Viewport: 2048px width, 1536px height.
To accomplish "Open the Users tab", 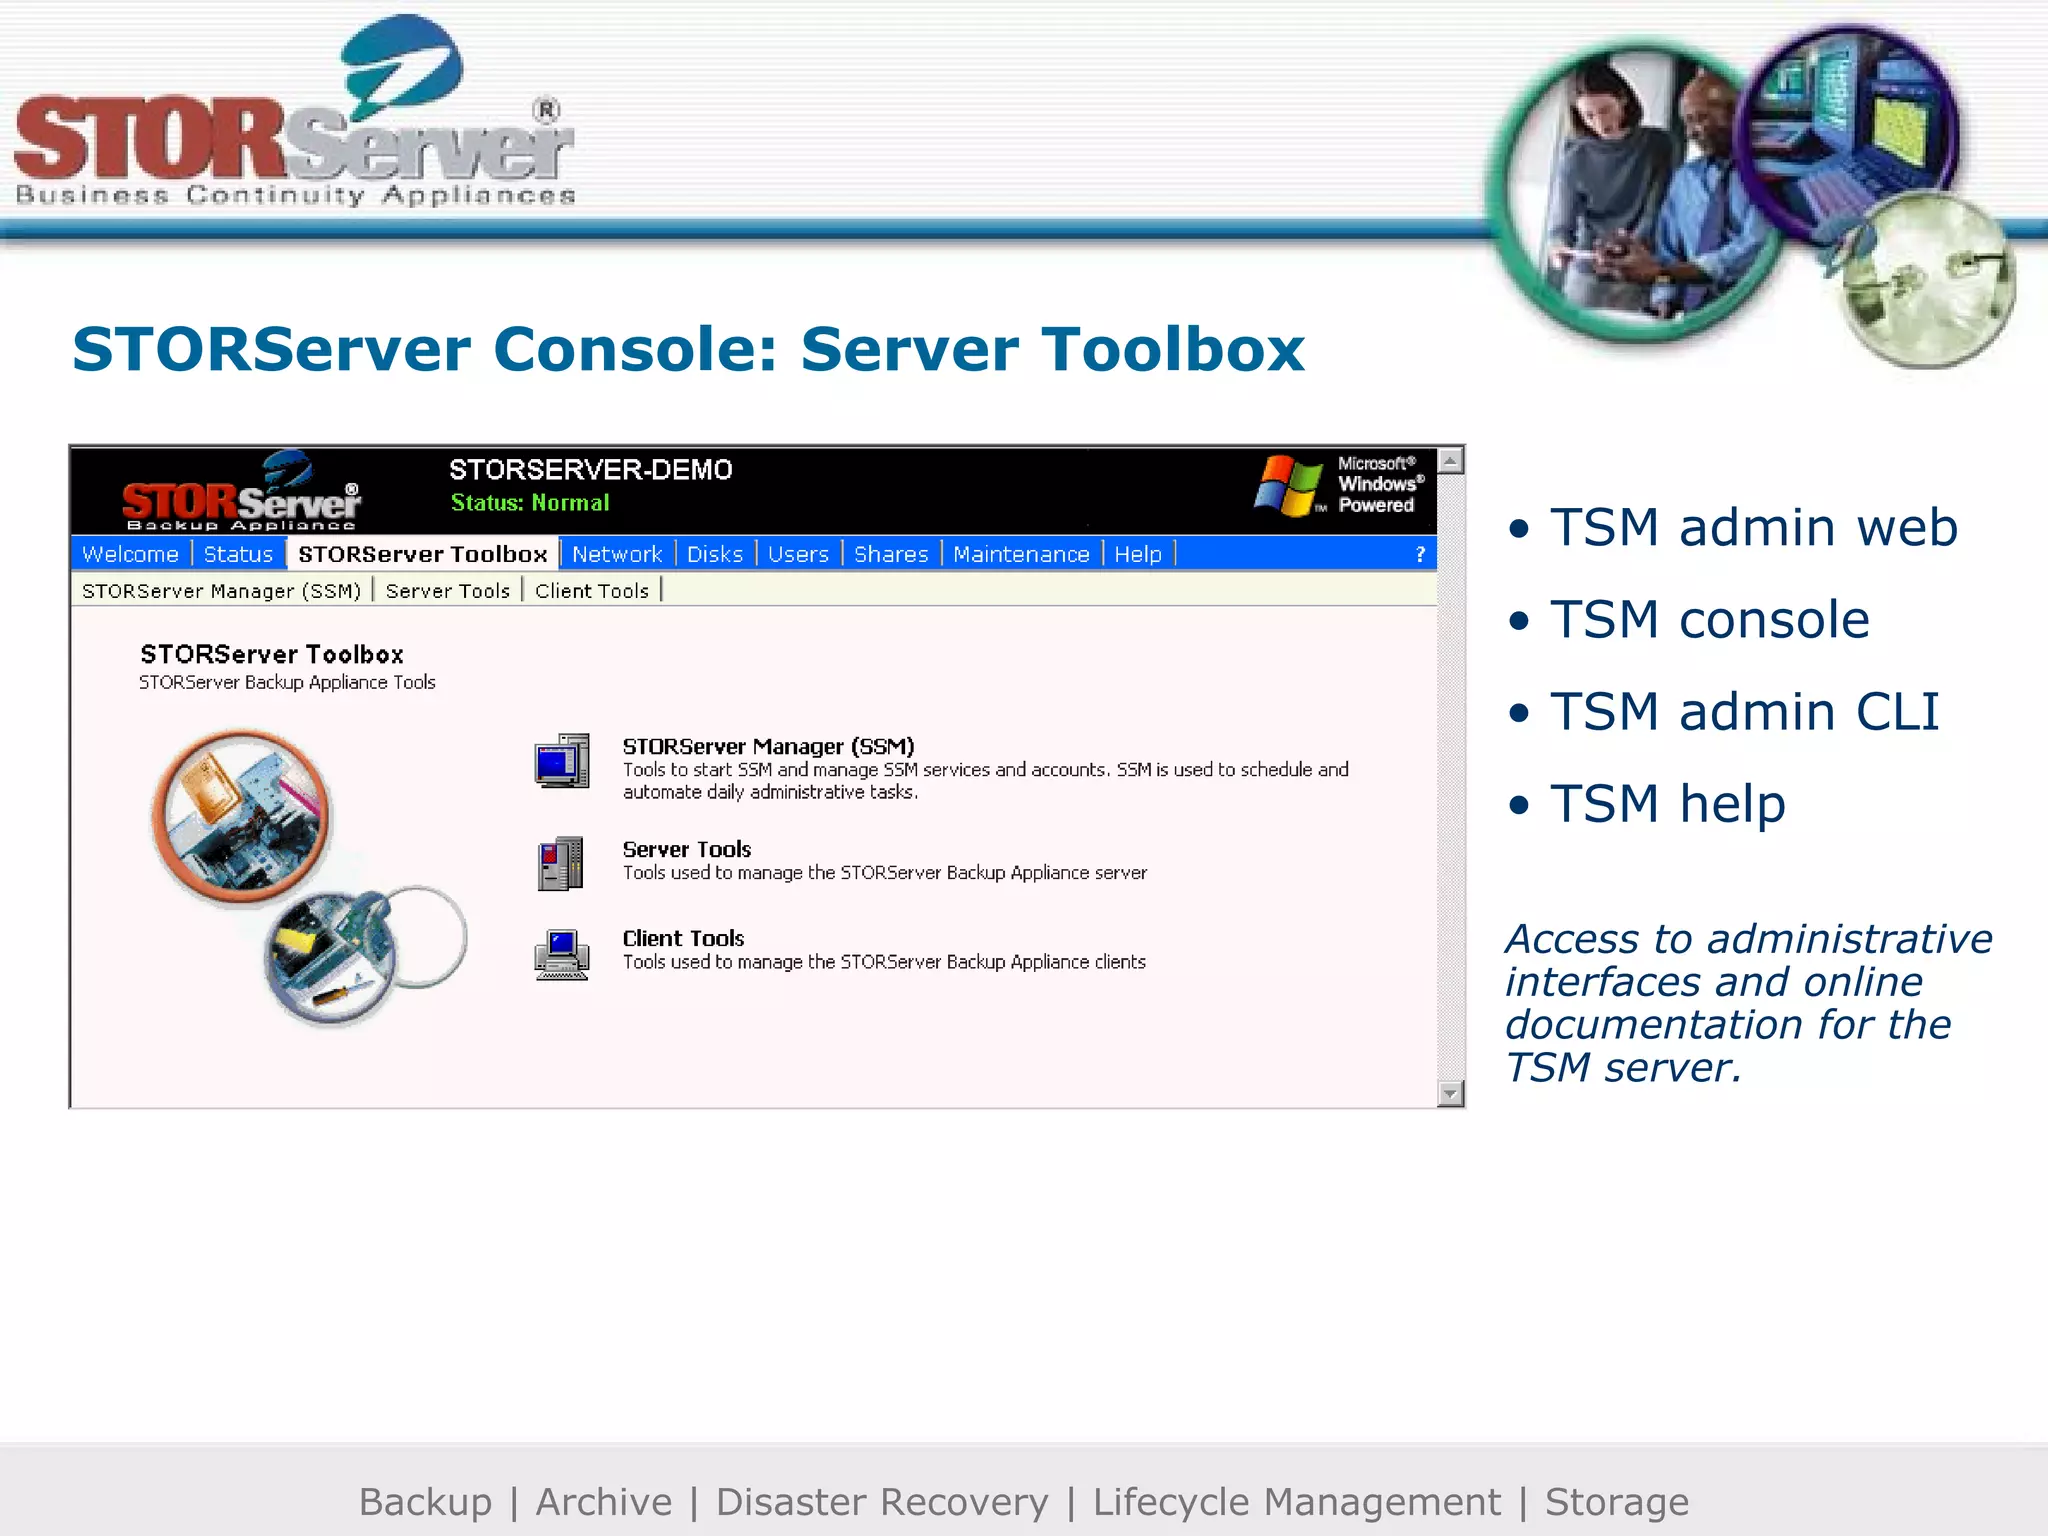I will 798,554.
